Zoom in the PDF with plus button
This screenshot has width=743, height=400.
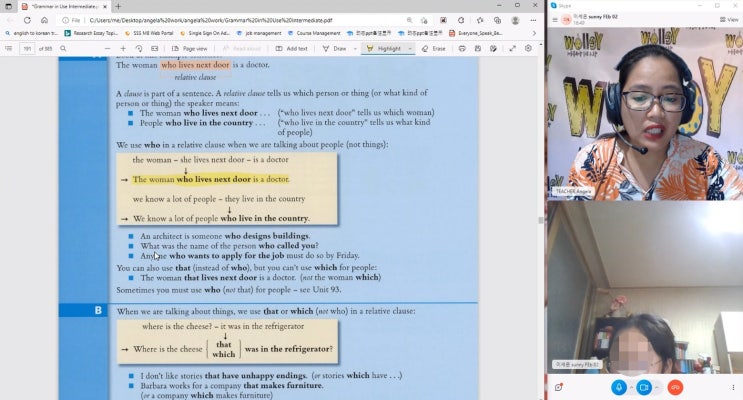[x=123, y=48]
